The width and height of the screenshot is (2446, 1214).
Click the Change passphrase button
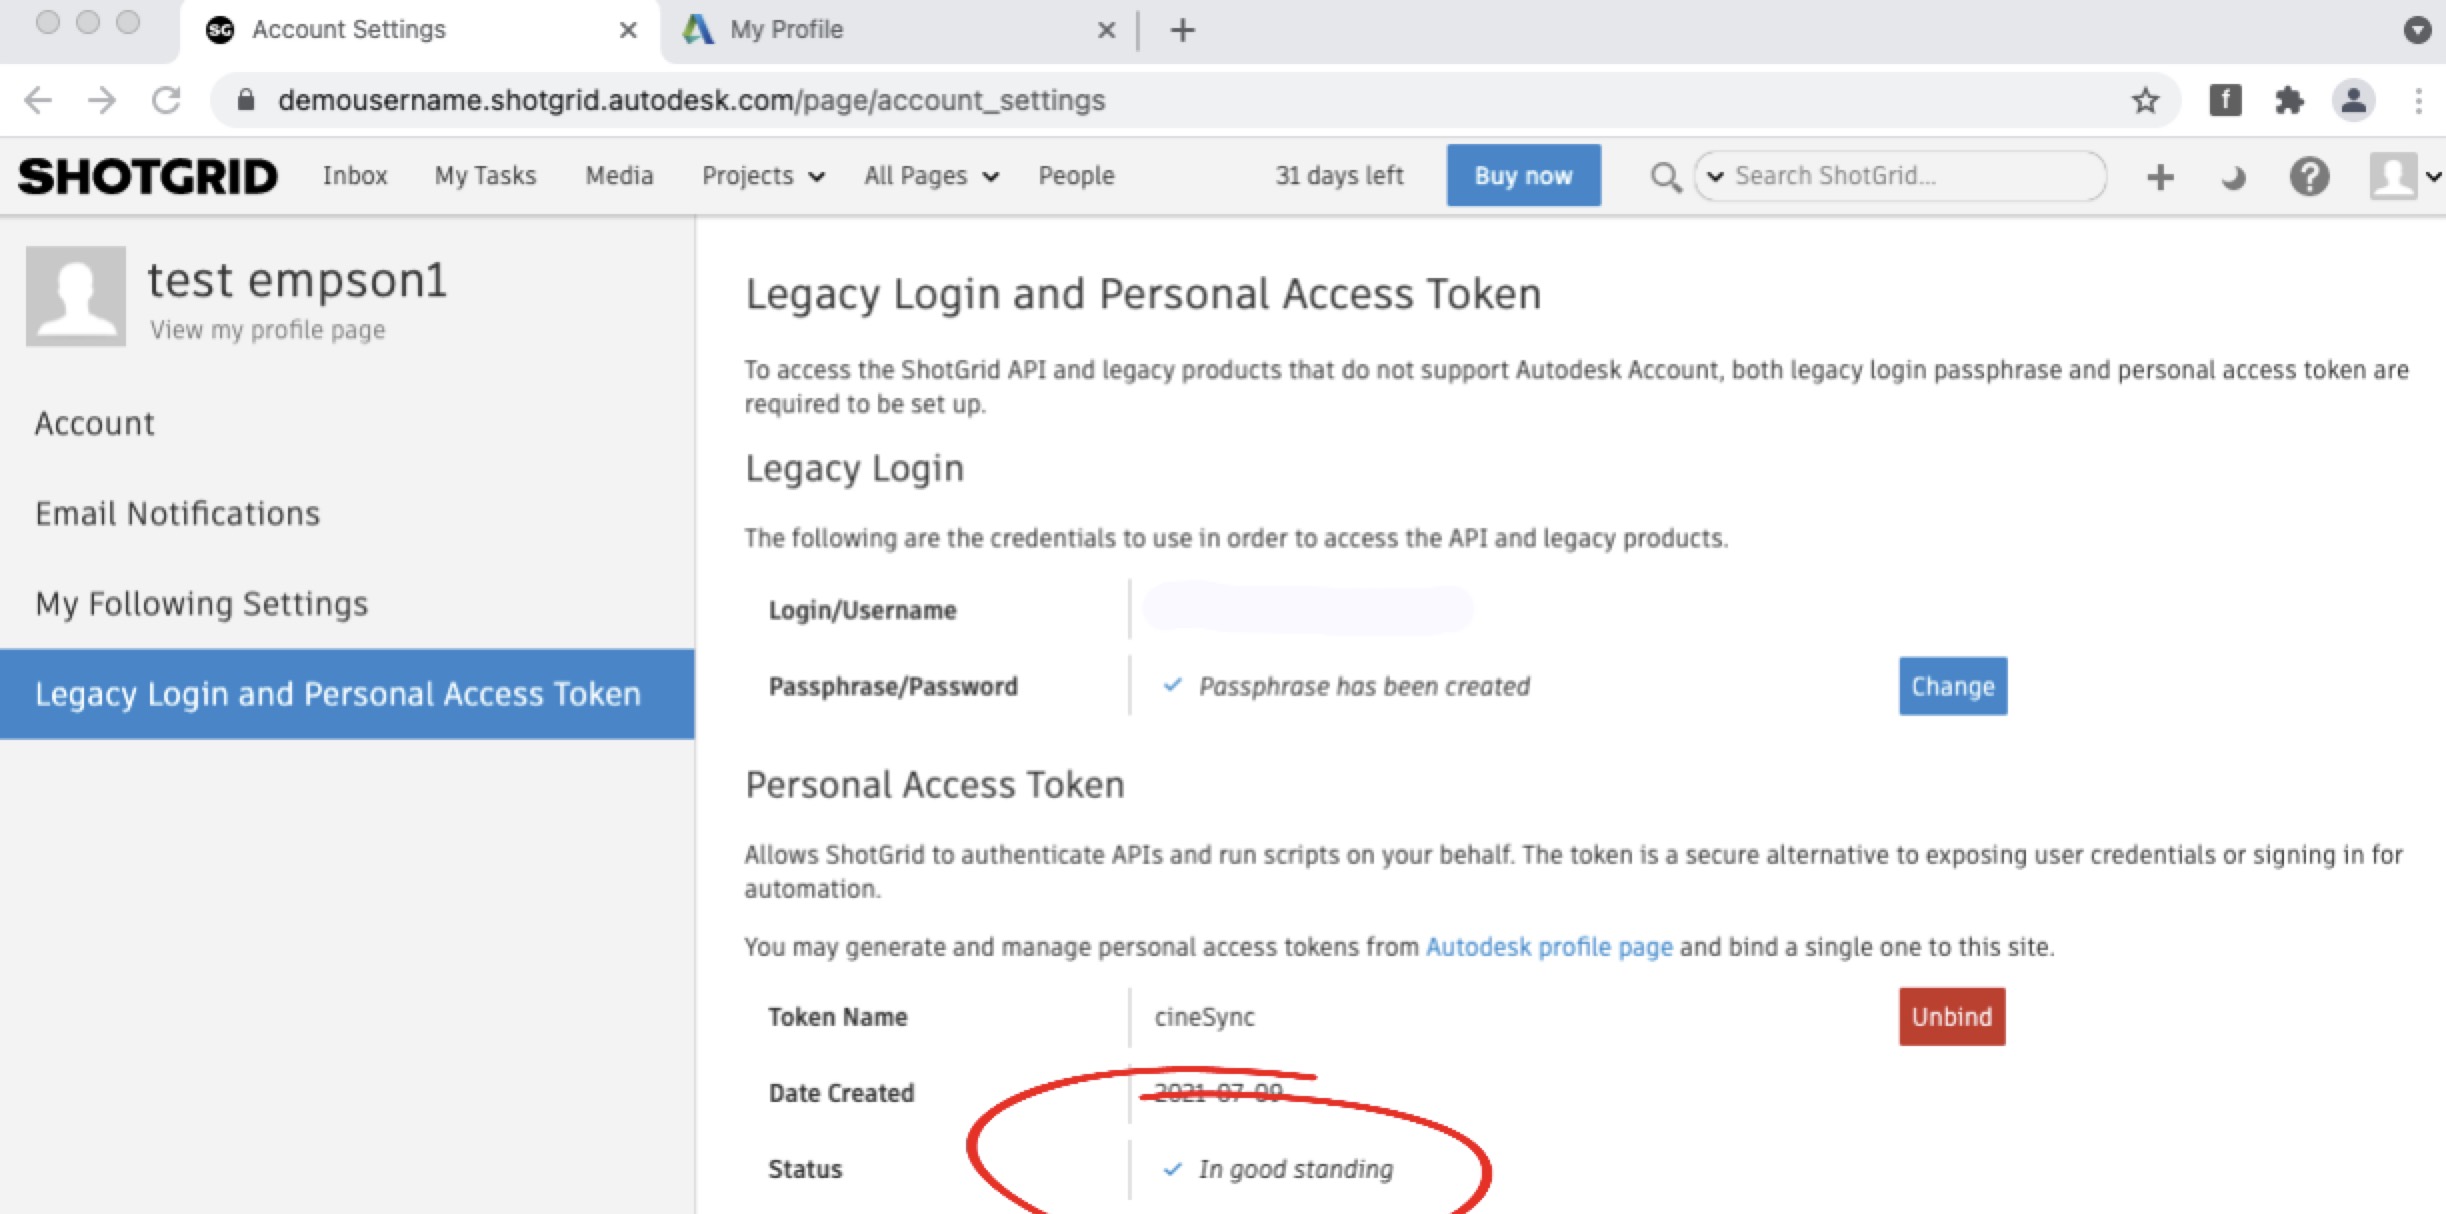tap(1952, 686)
